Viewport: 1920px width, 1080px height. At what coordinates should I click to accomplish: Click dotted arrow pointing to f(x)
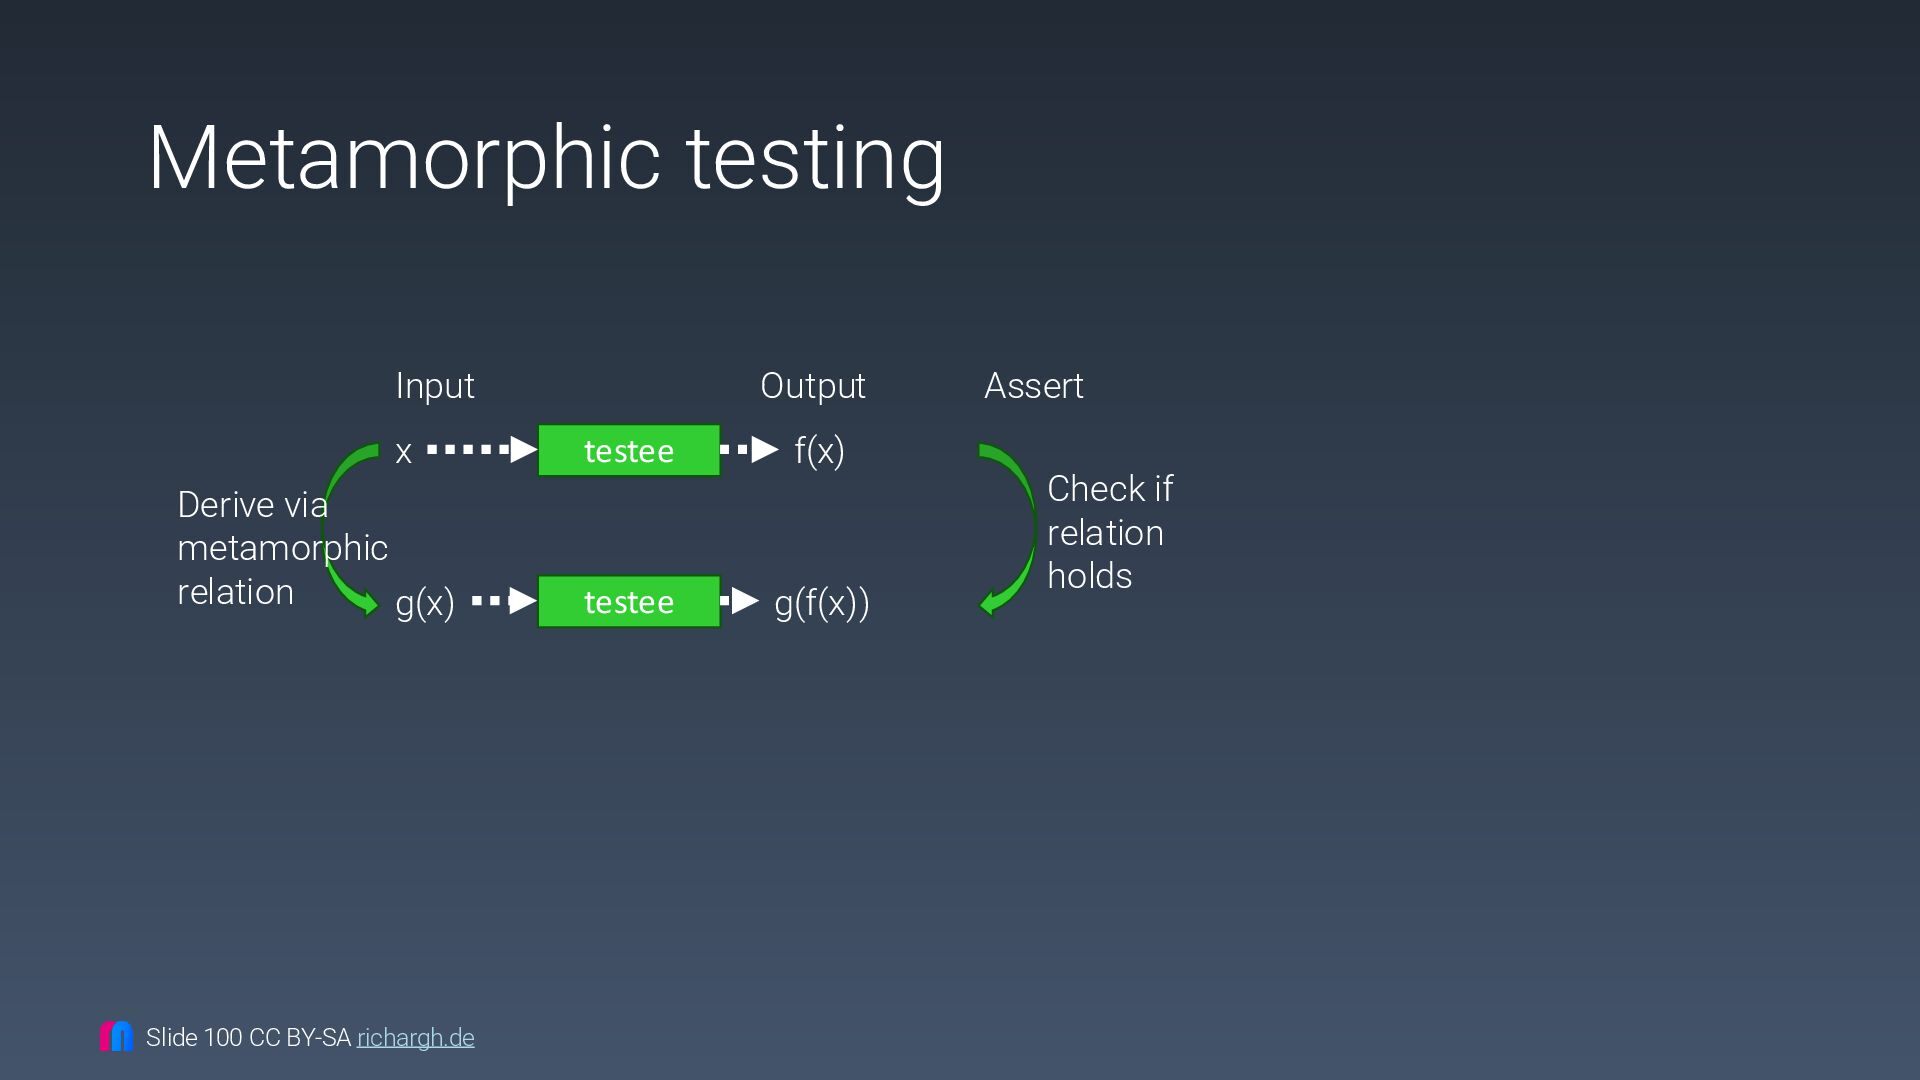point(750,450)
